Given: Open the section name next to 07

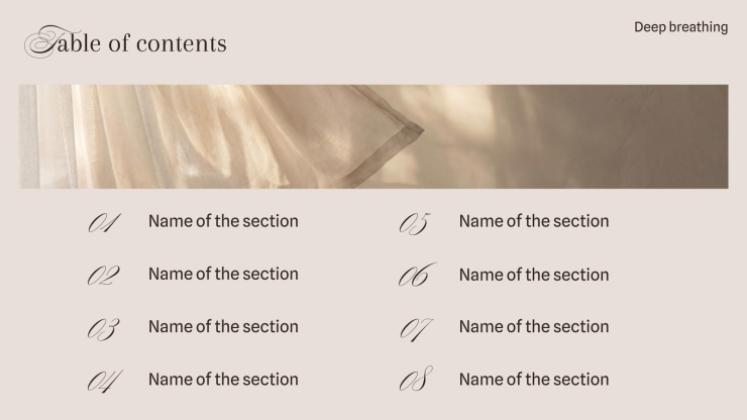Looking at the screenshot, I should (x=533, y=326).
